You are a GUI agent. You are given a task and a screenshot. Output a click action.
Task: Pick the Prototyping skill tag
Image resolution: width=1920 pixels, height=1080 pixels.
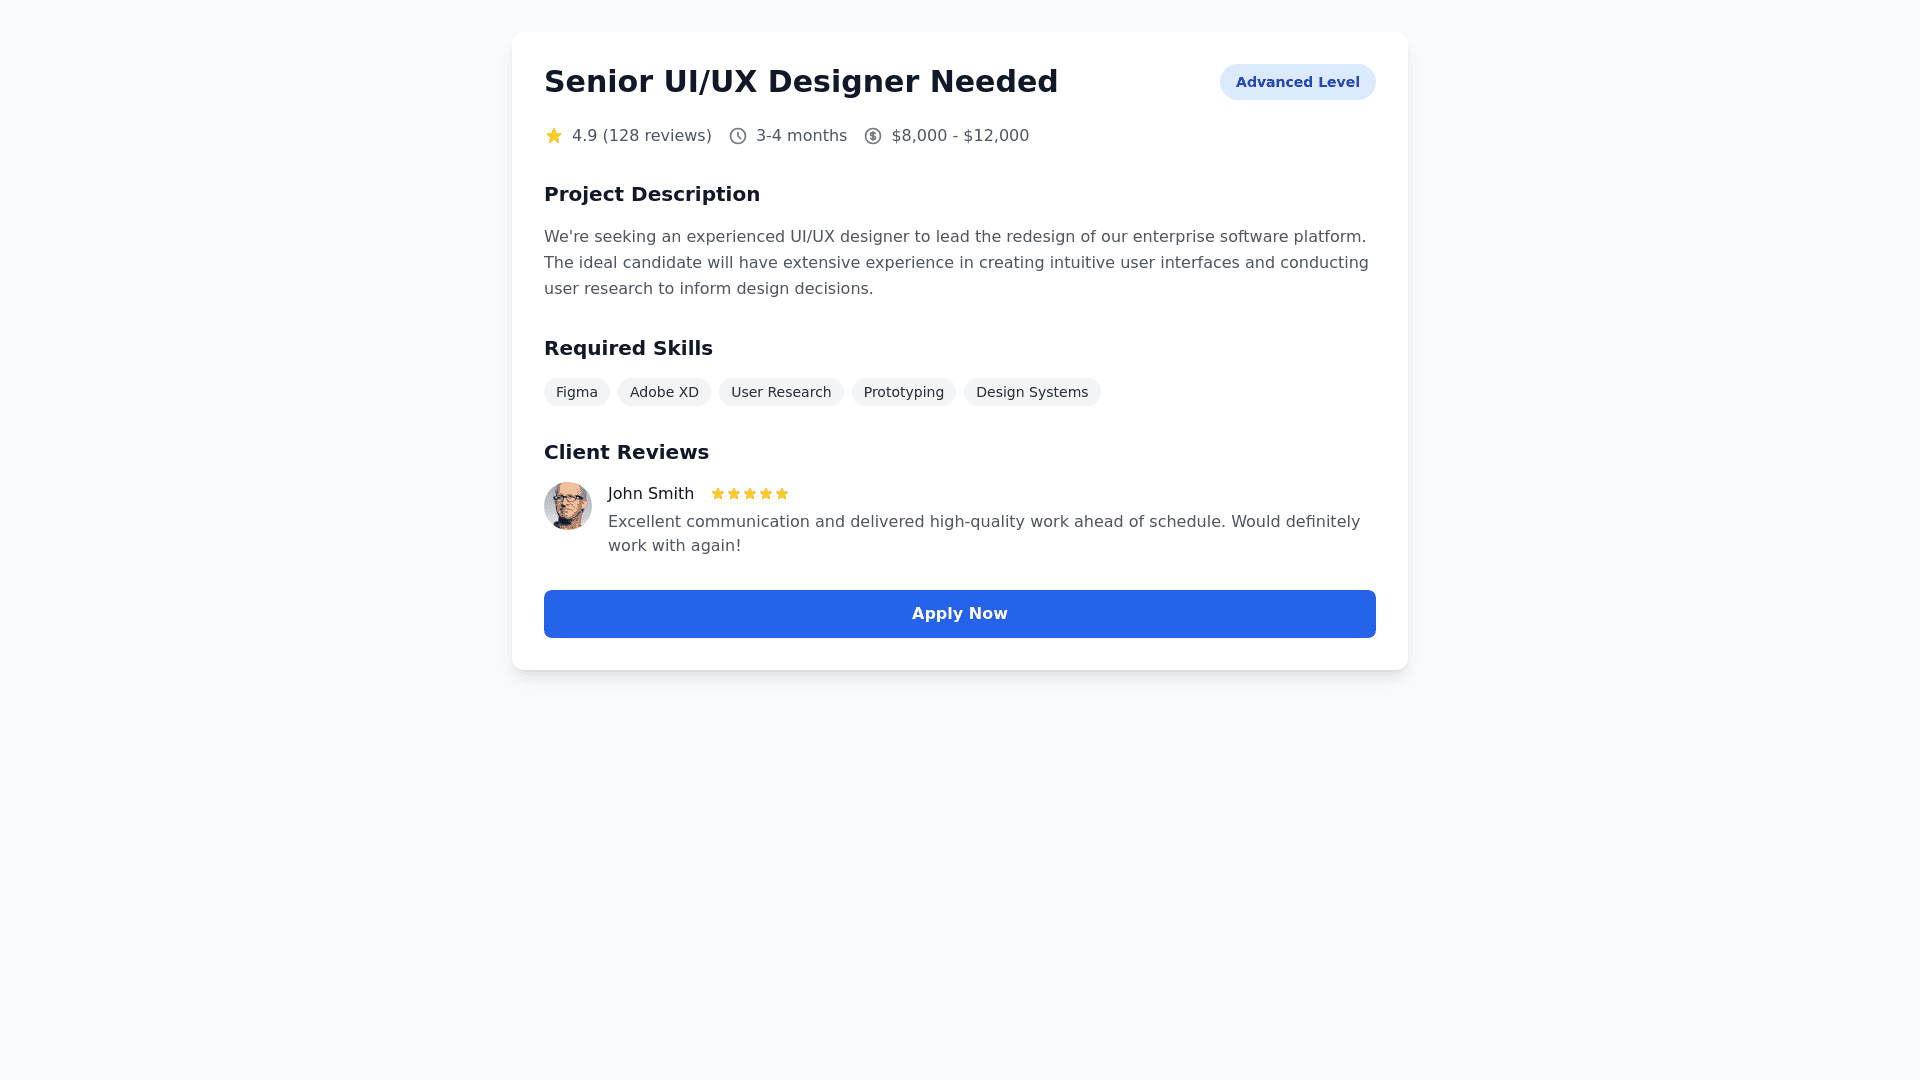[904, 392]
